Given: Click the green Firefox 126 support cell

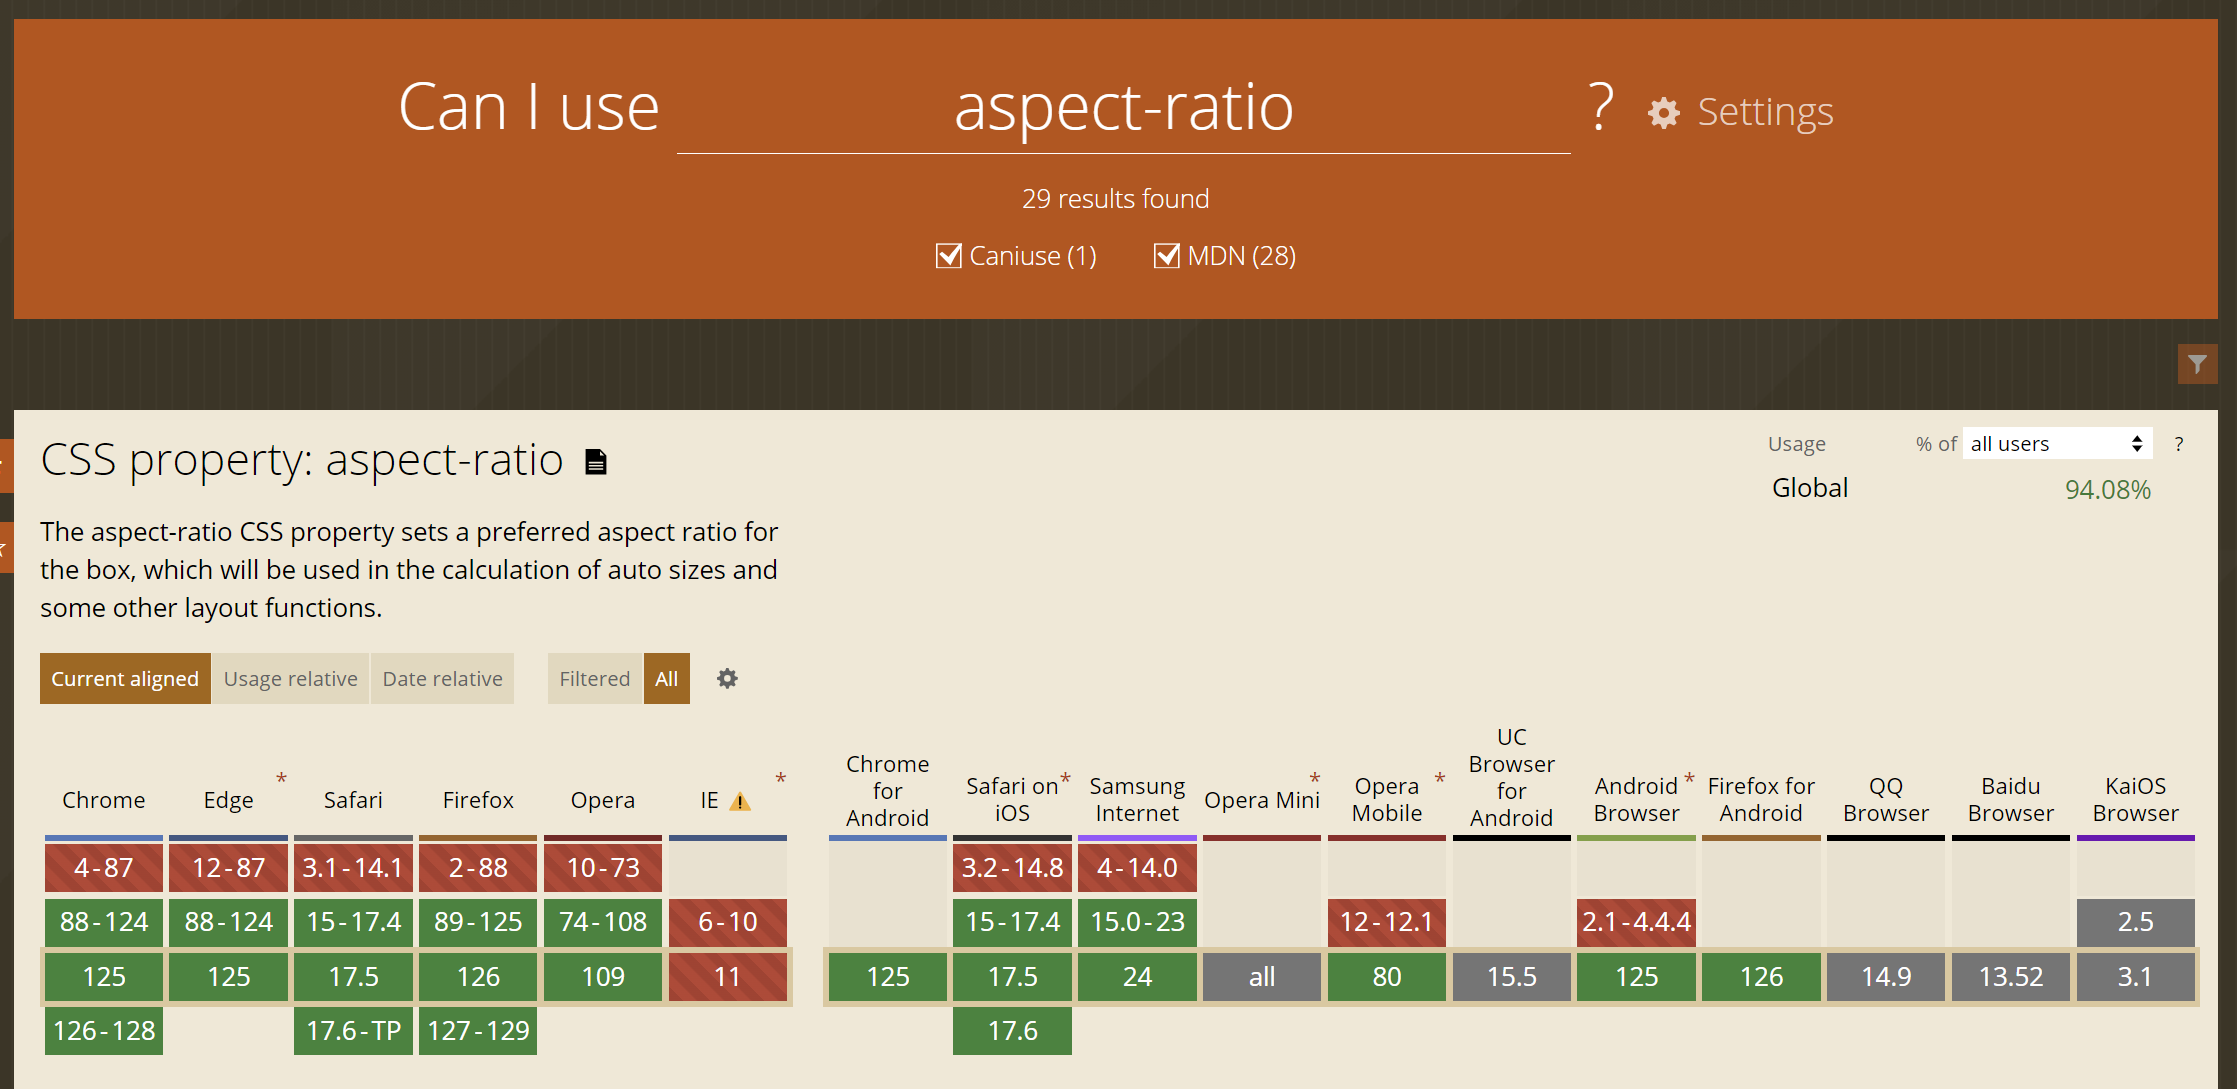Looking at the screenshot, I should pyautogui.click(x=478, y=977).
